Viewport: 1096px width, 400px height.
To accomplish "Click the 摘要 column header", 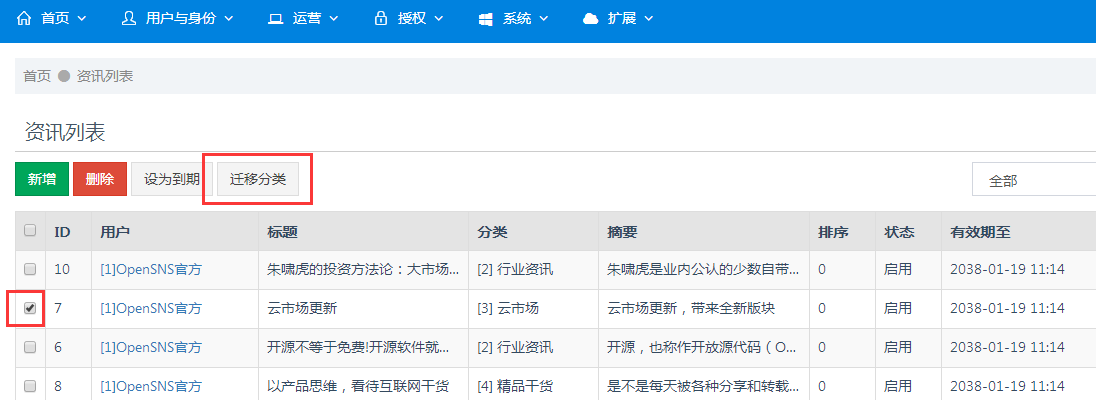I will click(x=622, y=232).
